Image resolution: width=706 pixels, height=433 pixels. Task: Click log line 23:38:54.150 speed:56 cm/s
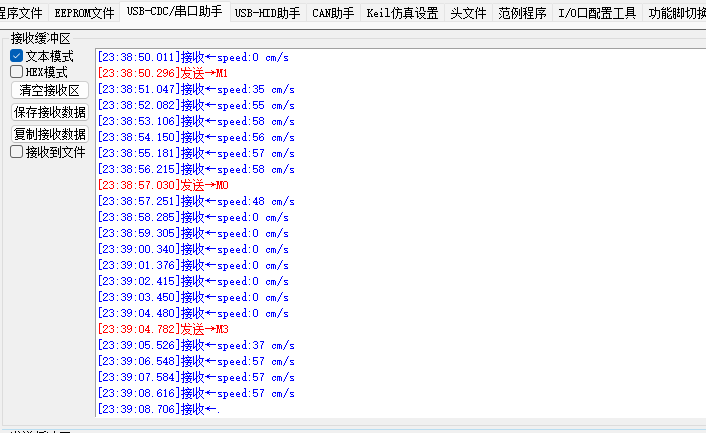pyautogui.click(x=196, y=137)
